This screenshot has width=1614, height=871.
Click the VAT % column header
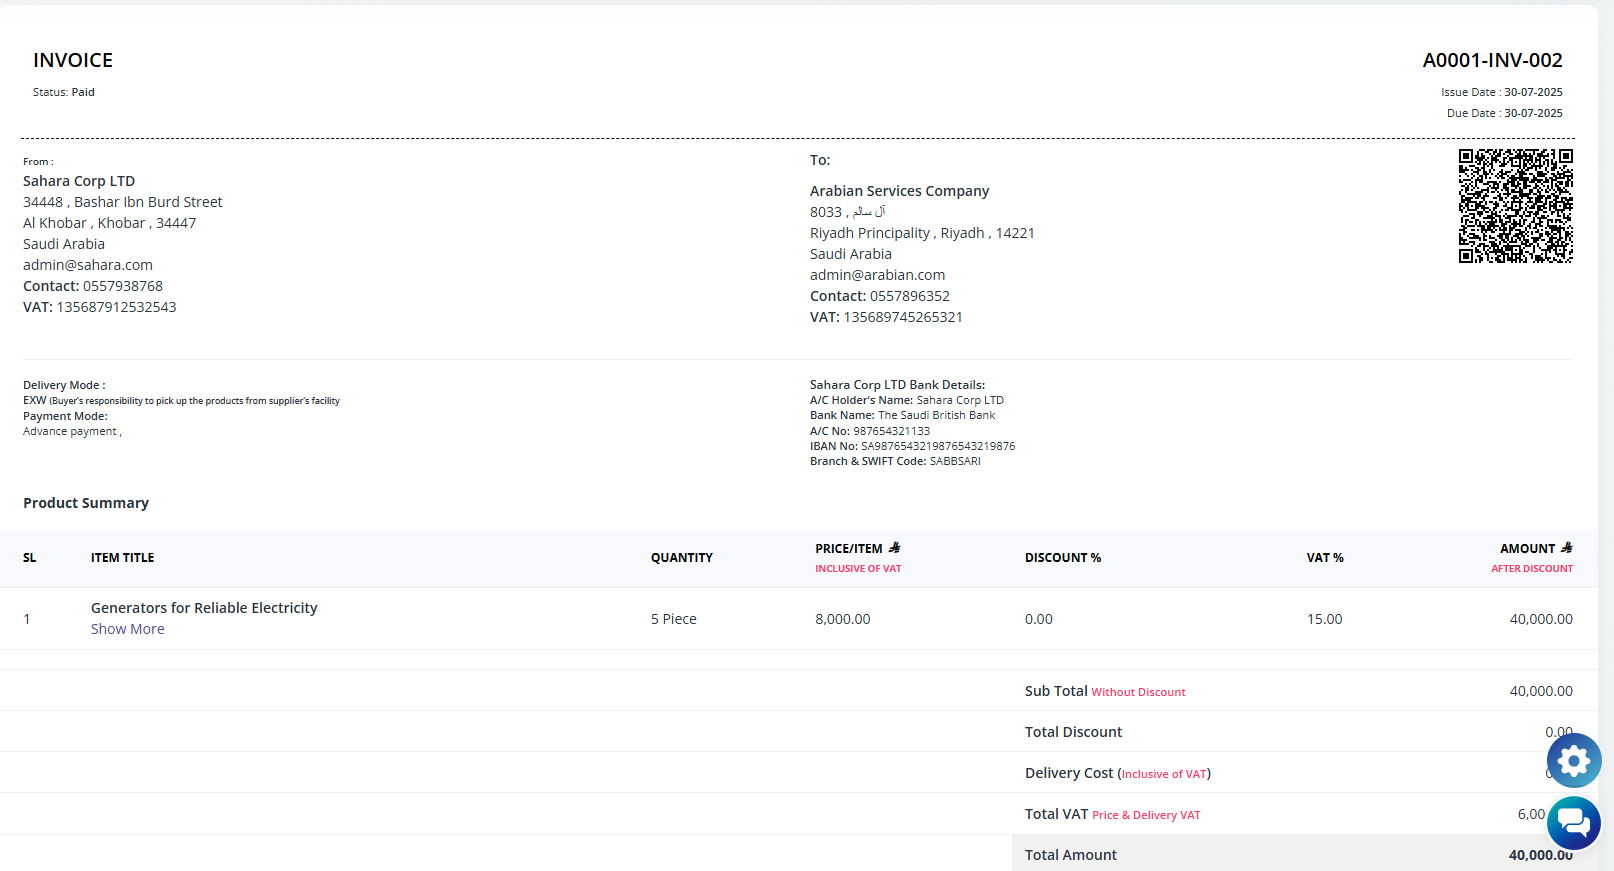tap(1325, 558)
